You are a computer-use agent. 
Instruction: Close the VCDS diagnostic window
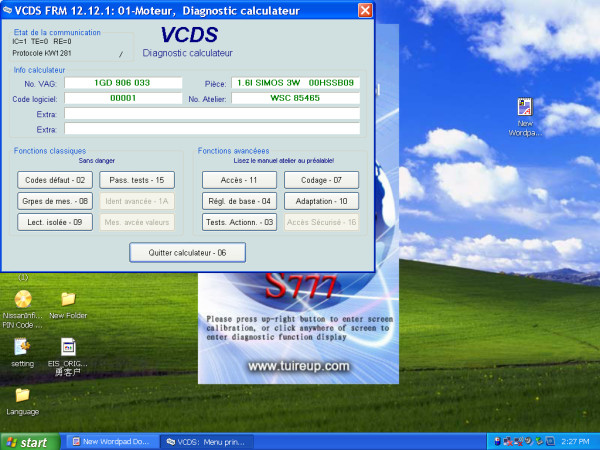click(365, 10)
